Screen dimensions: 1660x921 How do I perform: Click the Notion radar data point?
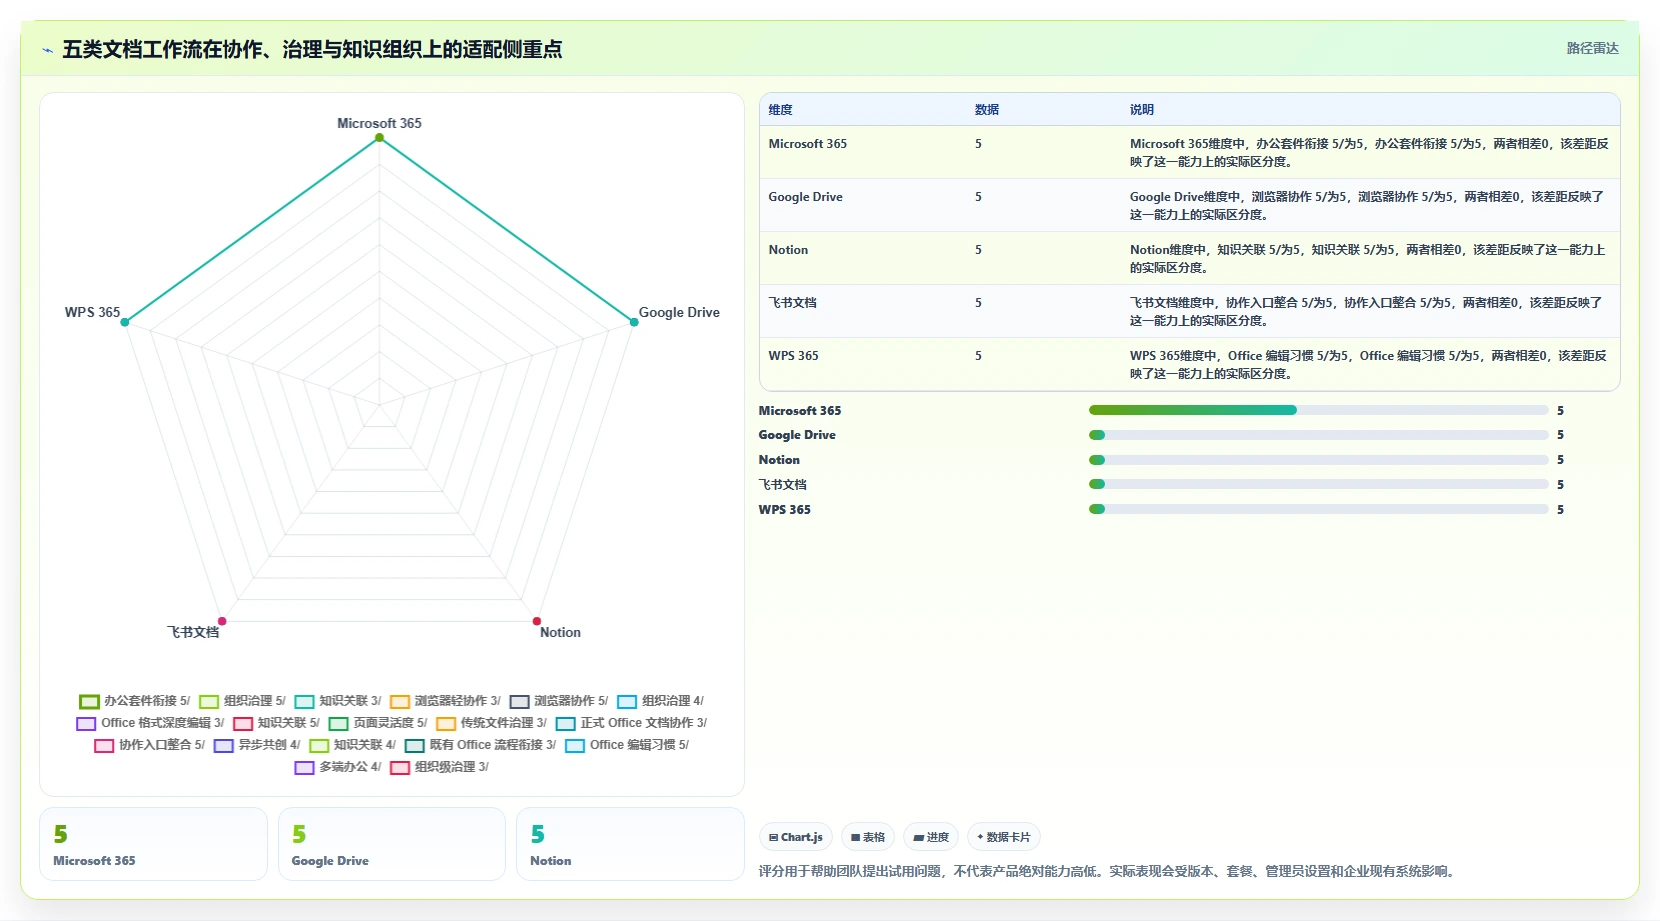537,621
